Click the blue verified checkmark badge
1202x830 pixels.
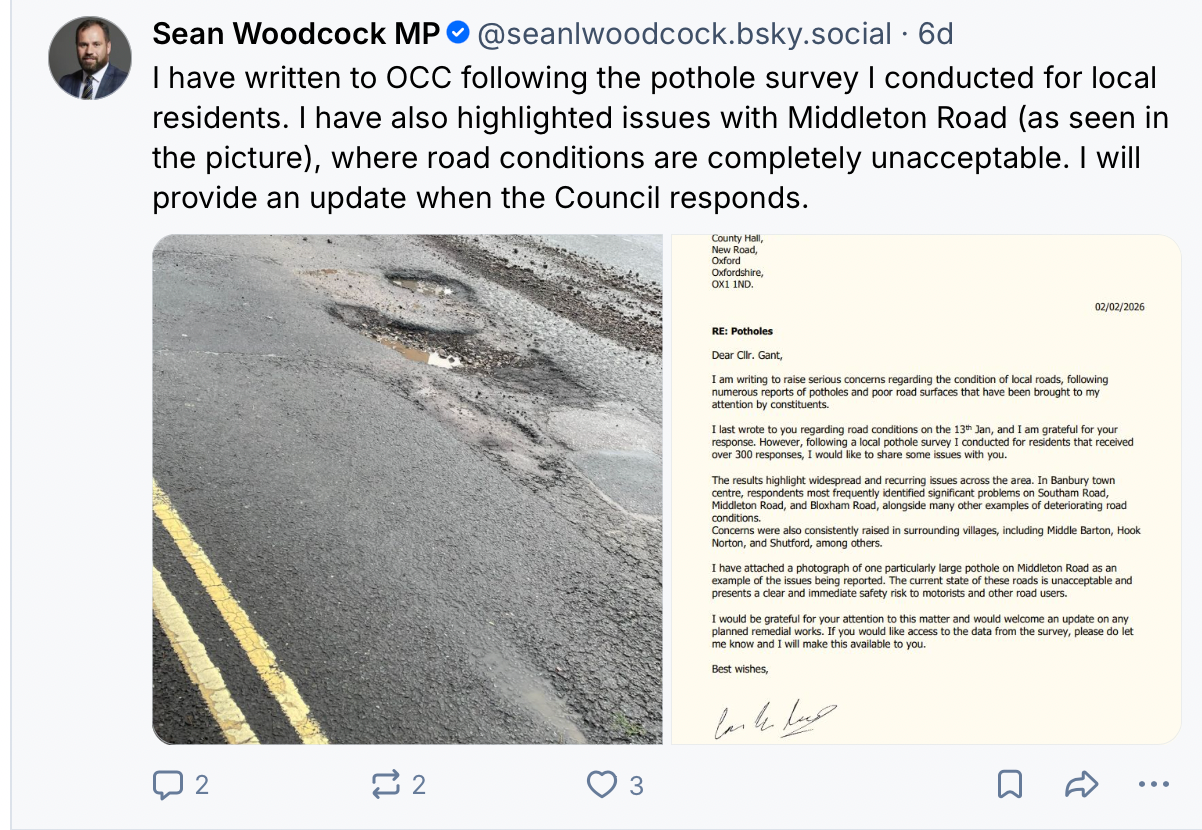tap(457, 34)
